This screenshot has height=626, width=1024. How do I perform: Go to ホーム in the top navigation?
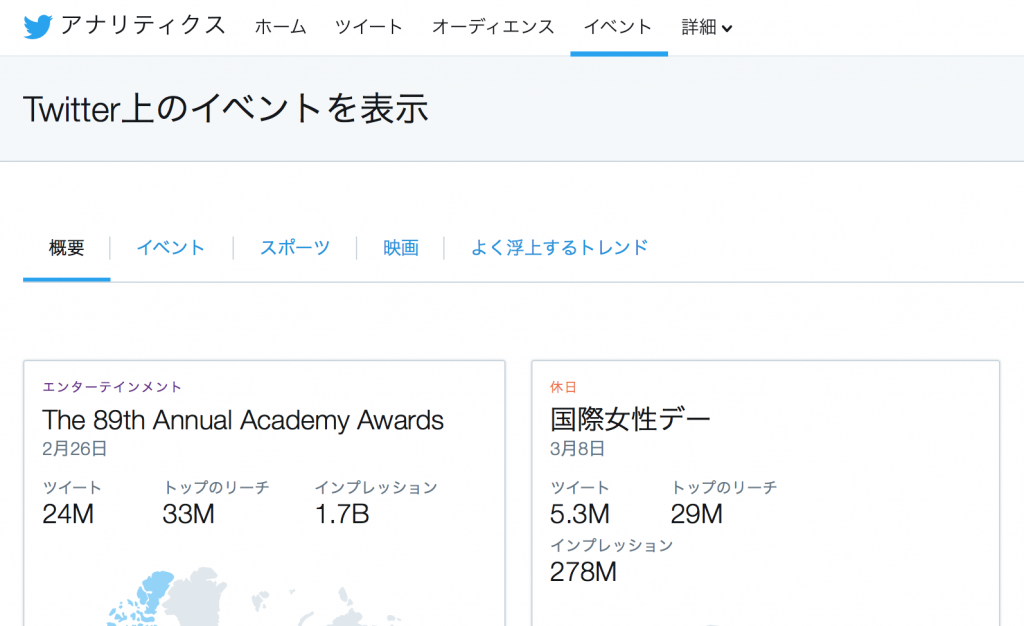pyautogui.click(x=280, y=27)
